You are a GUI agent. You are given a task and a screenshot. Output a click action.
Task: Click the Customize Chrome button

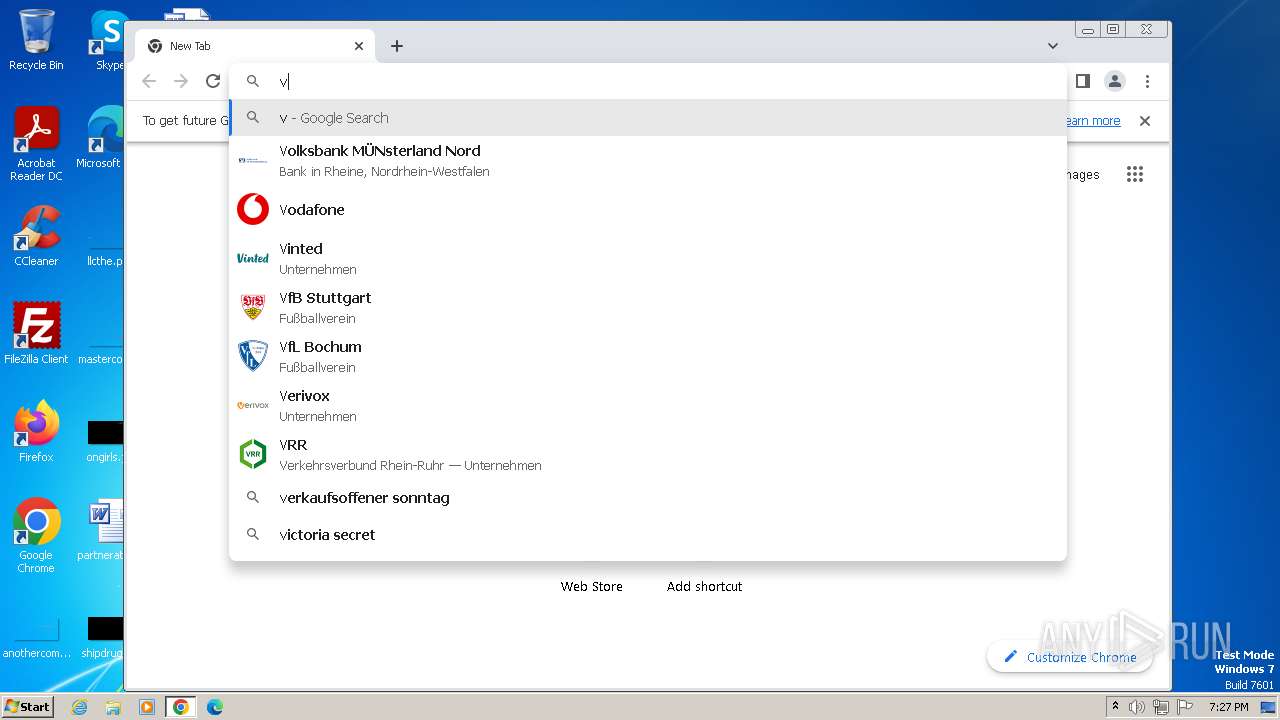tap(1069, 657)
